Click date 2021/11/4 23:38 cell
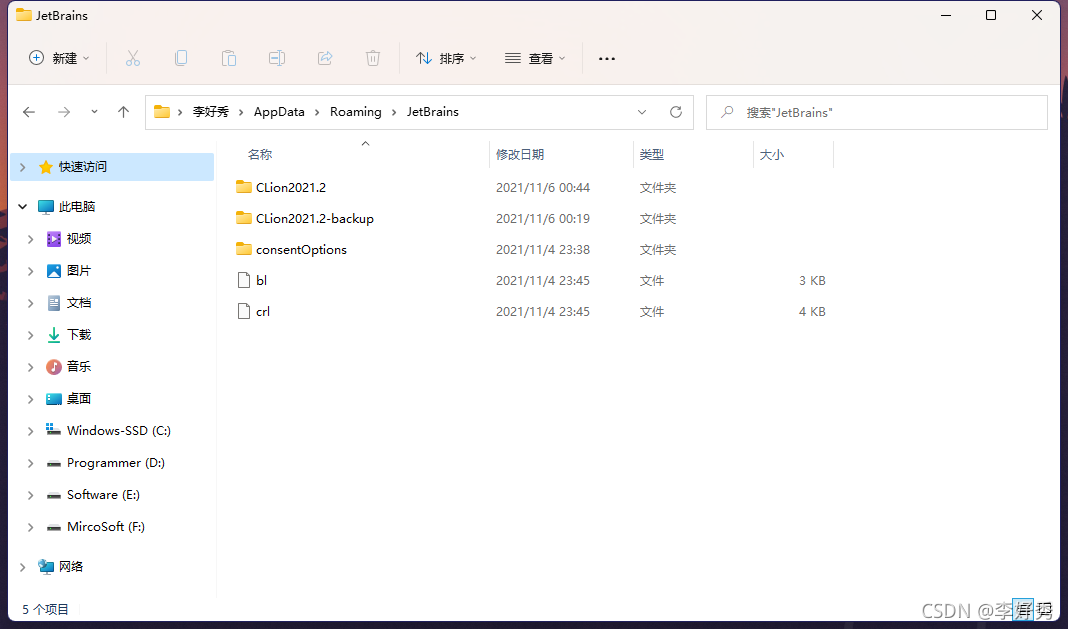The width and height of the screenshot is (1068, 629). click(x=543, y=249)
